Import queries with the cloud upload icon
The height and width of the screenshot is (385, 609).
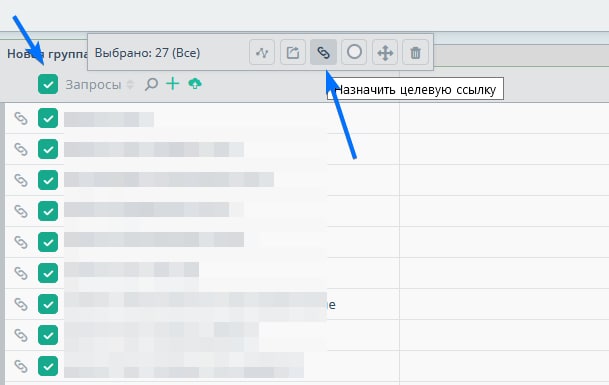point(195,84)
